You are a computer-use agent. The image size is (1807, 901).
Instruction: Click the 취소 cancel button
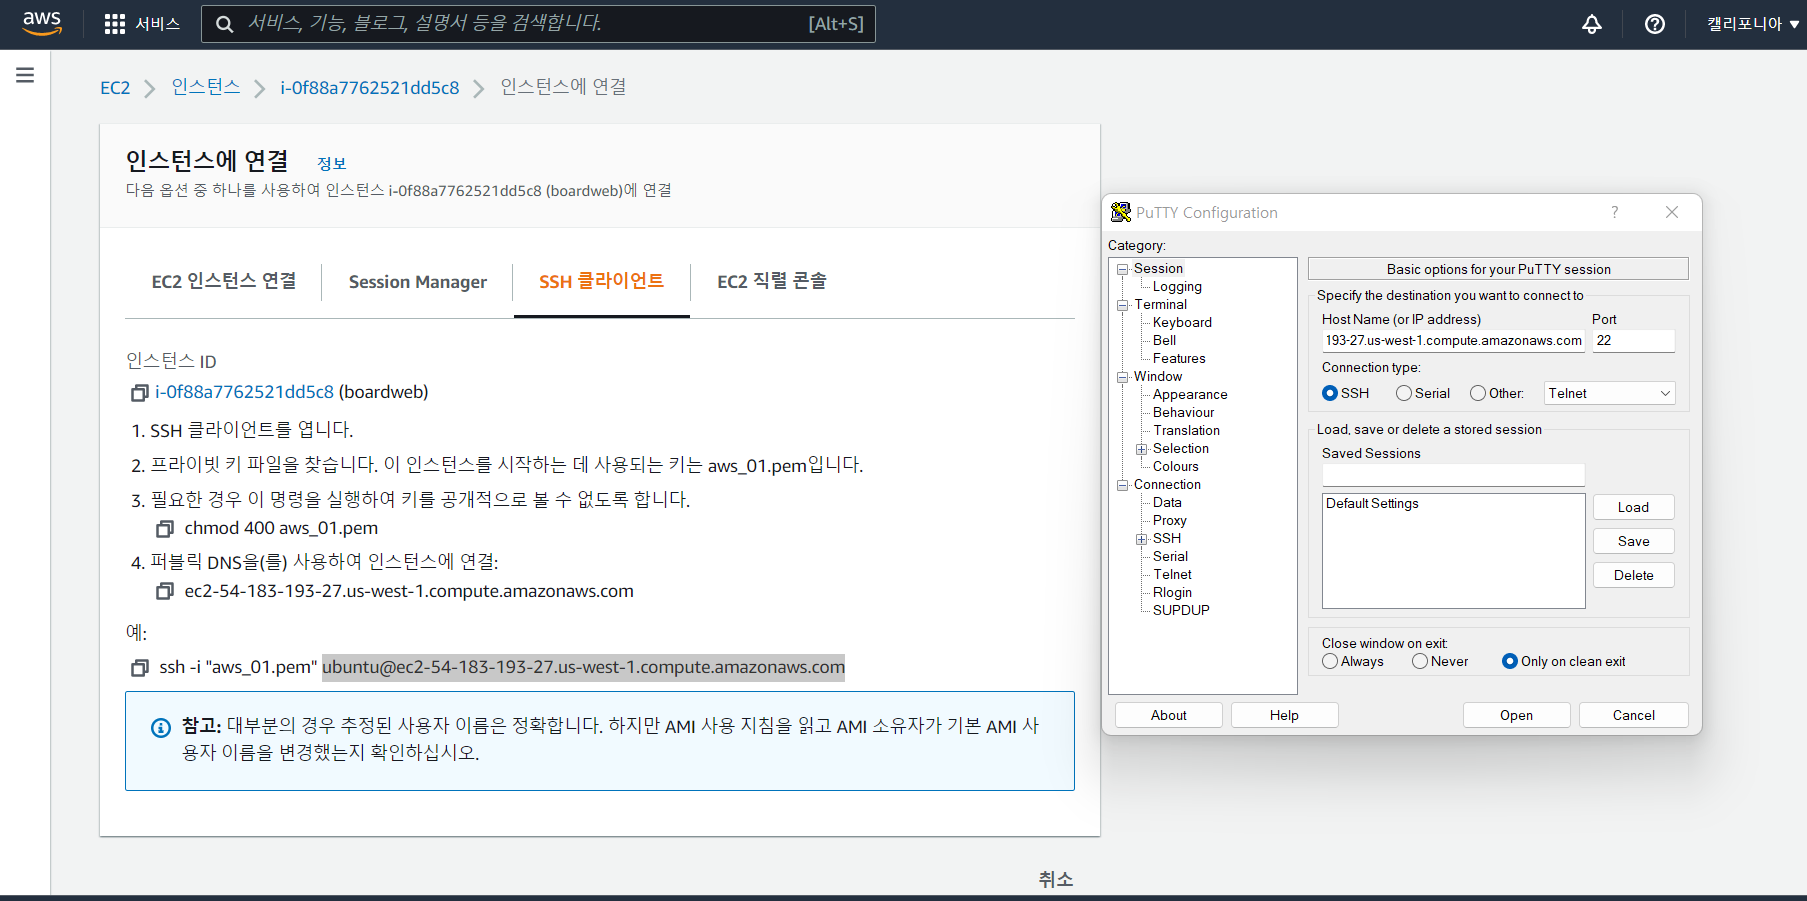pyautogui.click(x=1056, y=879)
